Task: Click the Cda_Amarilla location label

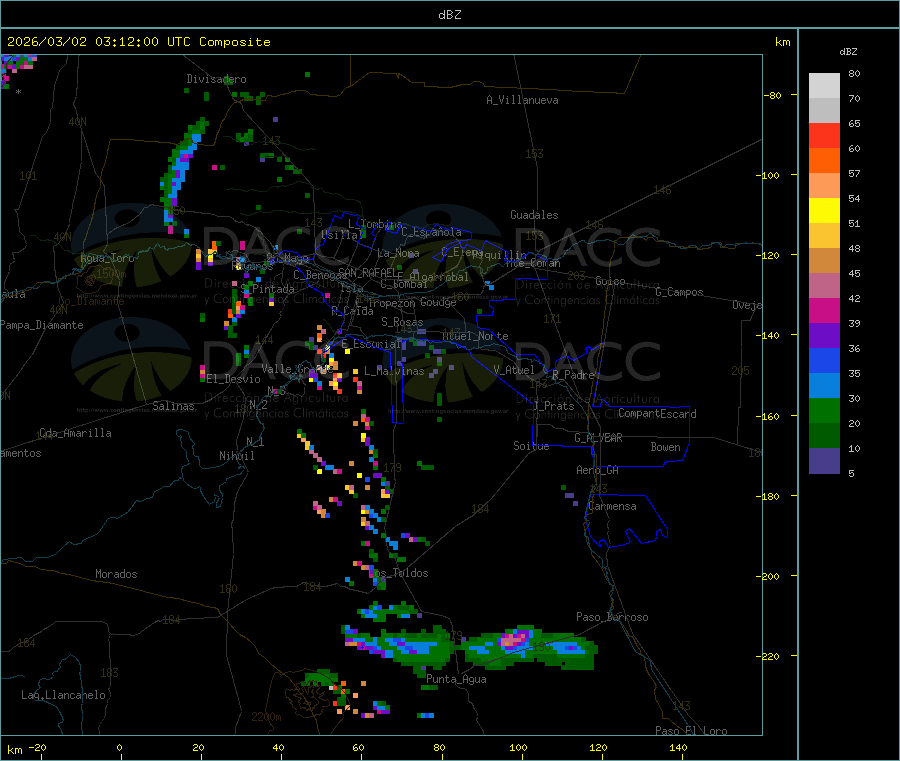Action: pos(75,433)
